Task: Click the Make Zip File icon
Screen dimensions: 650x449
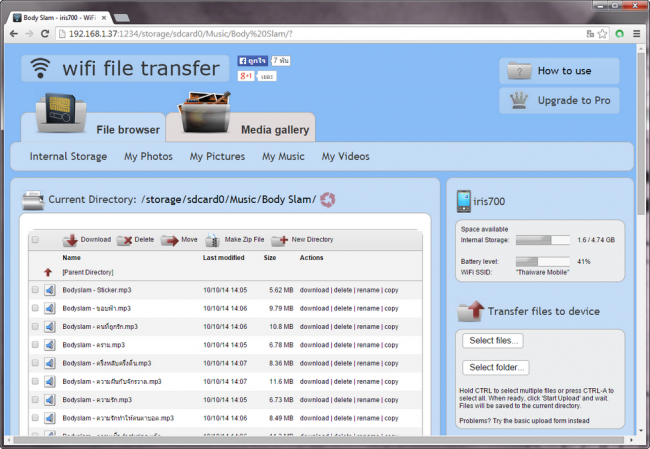Action: (213, 240)
